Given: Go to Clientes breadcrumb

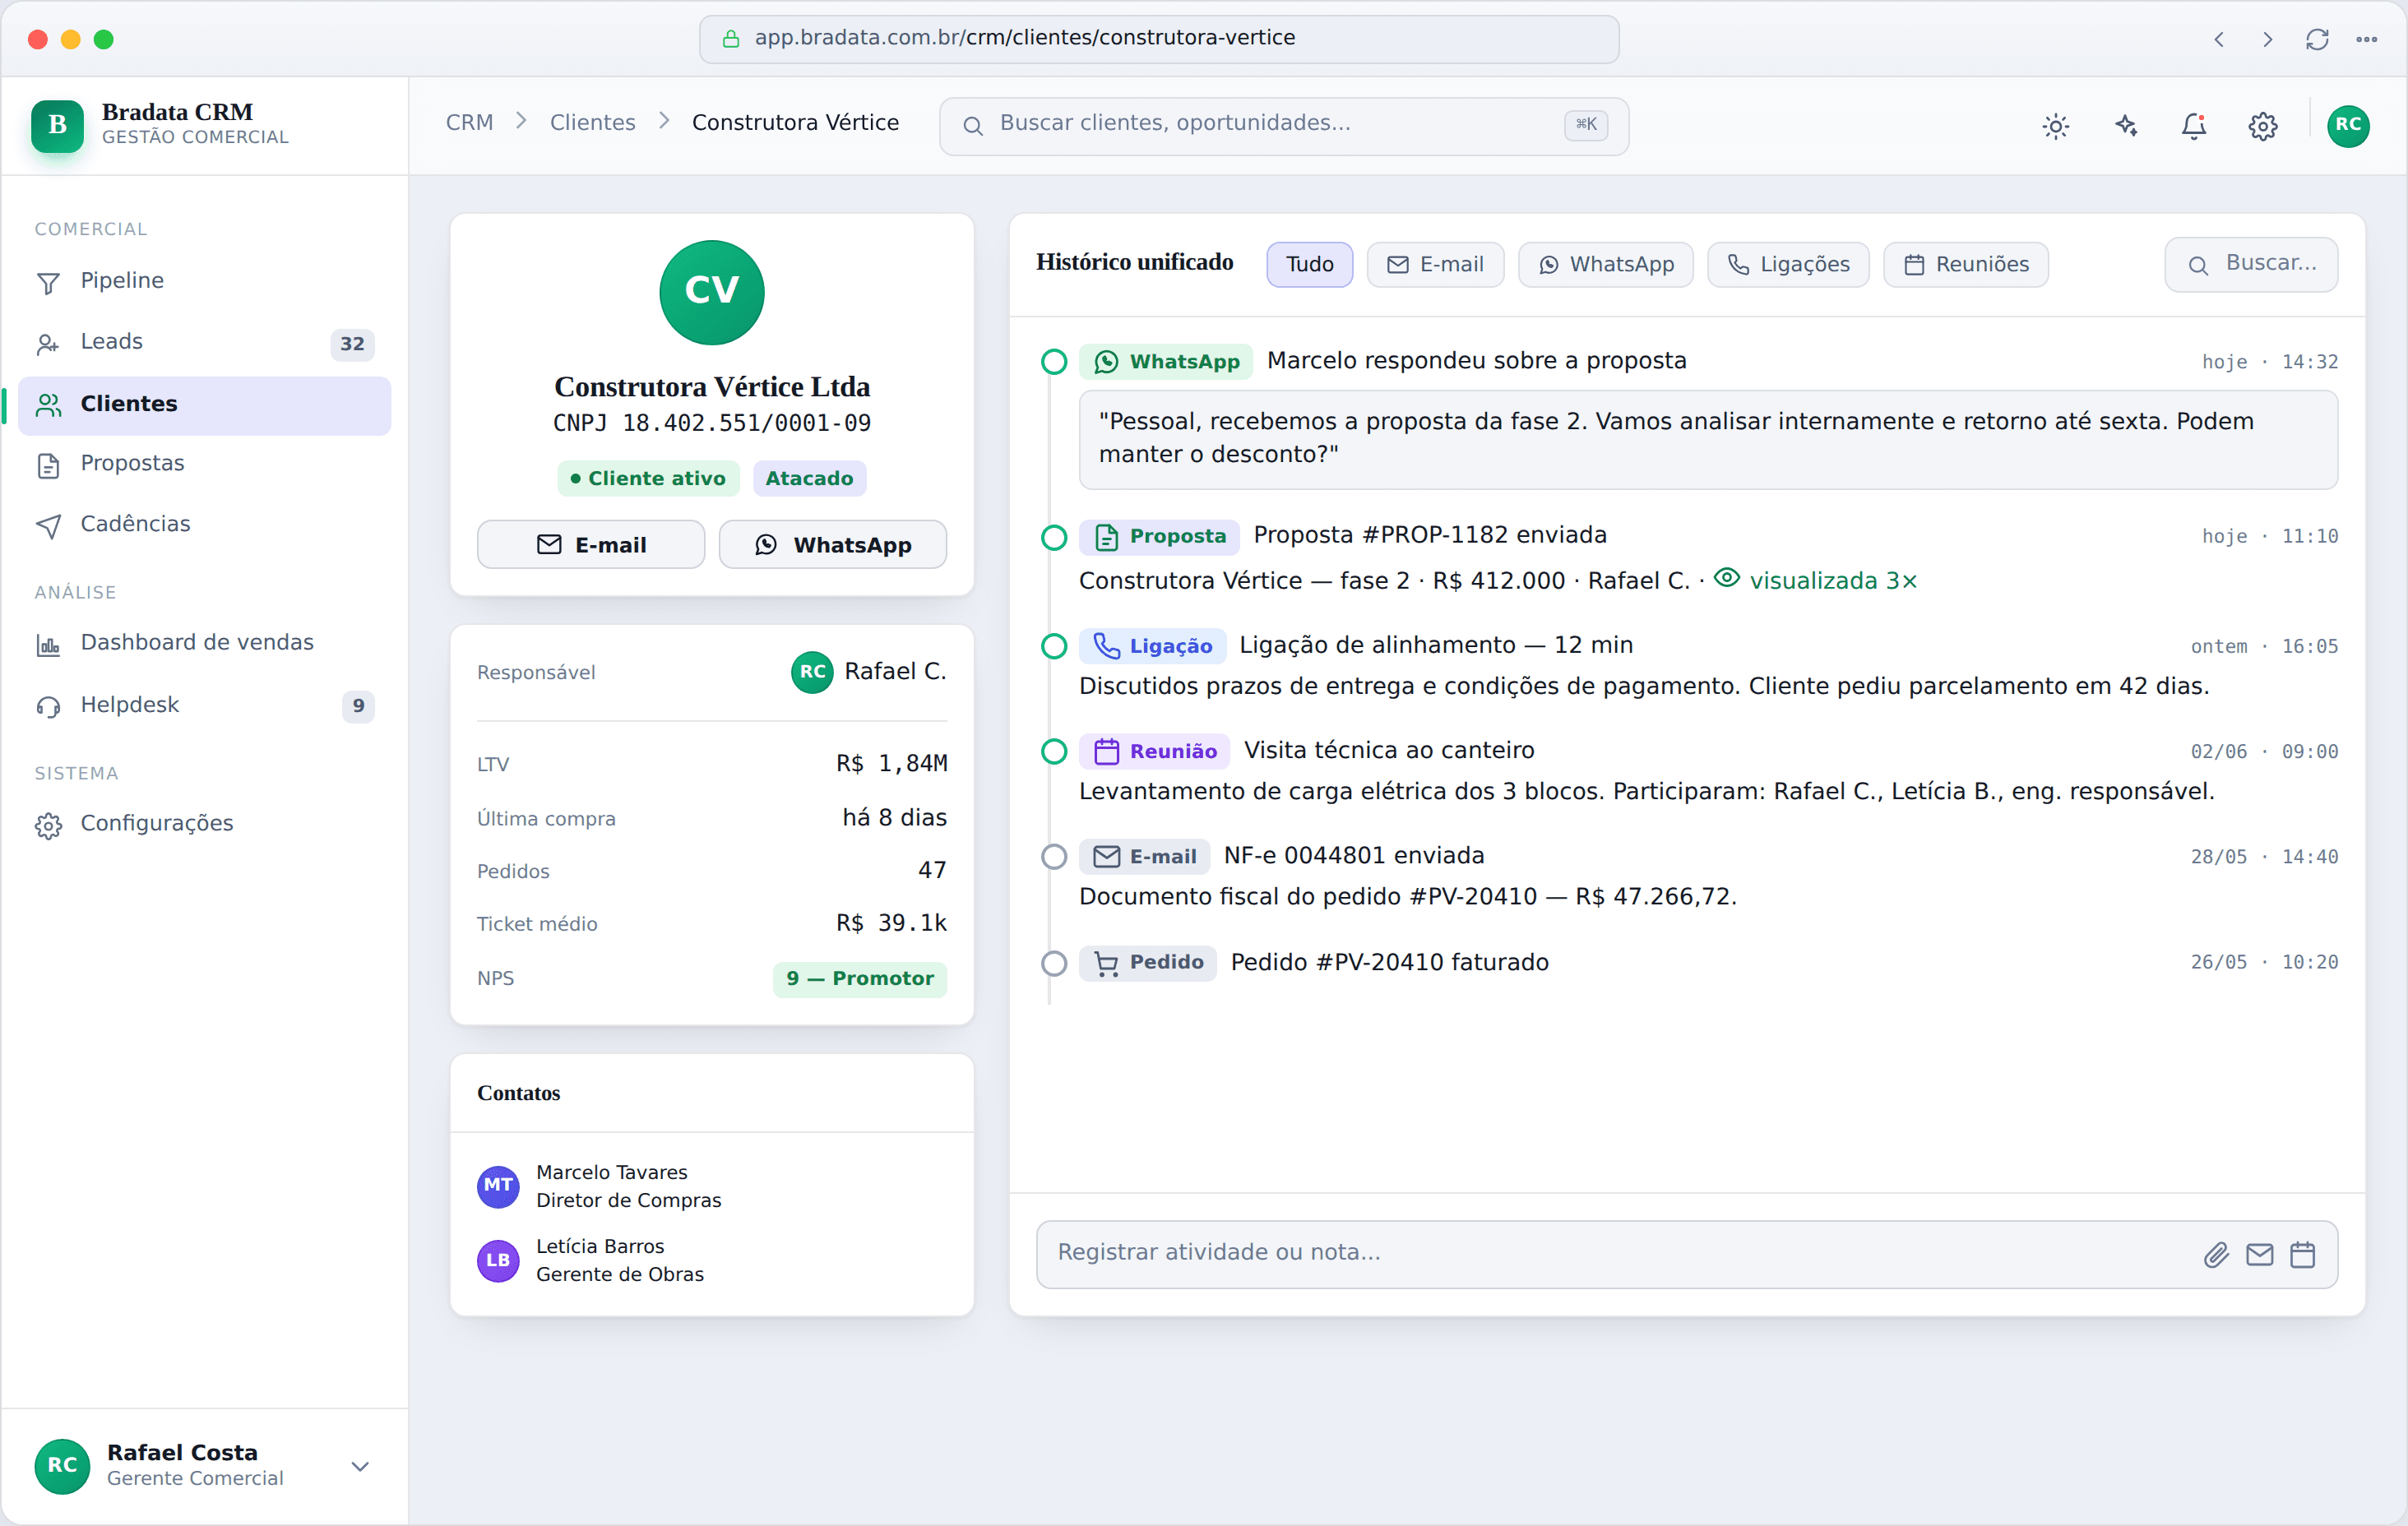Looking at the screenshot, I should tap(592, 122).
